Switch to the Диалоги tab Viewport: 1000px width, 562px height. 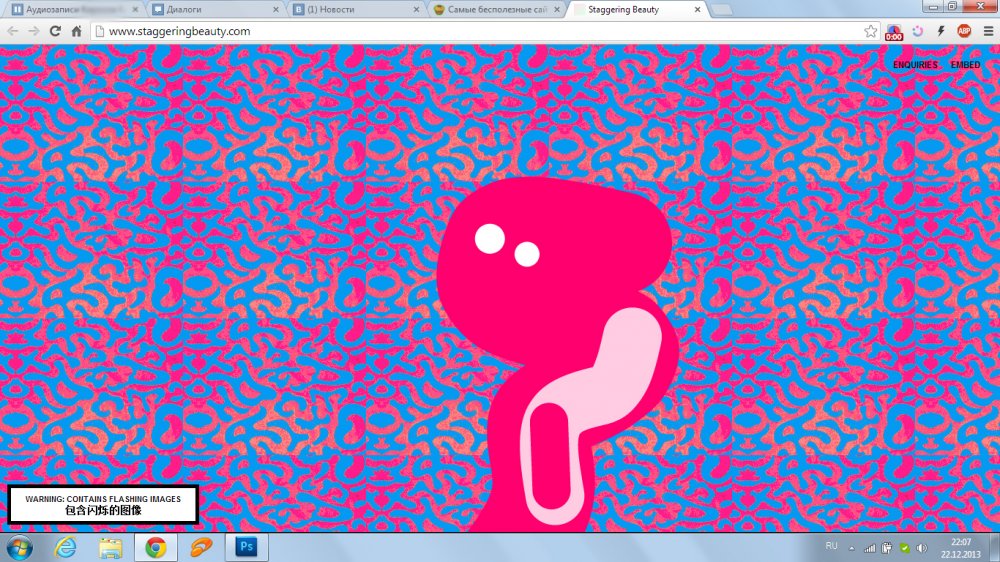tap(210, 9)
